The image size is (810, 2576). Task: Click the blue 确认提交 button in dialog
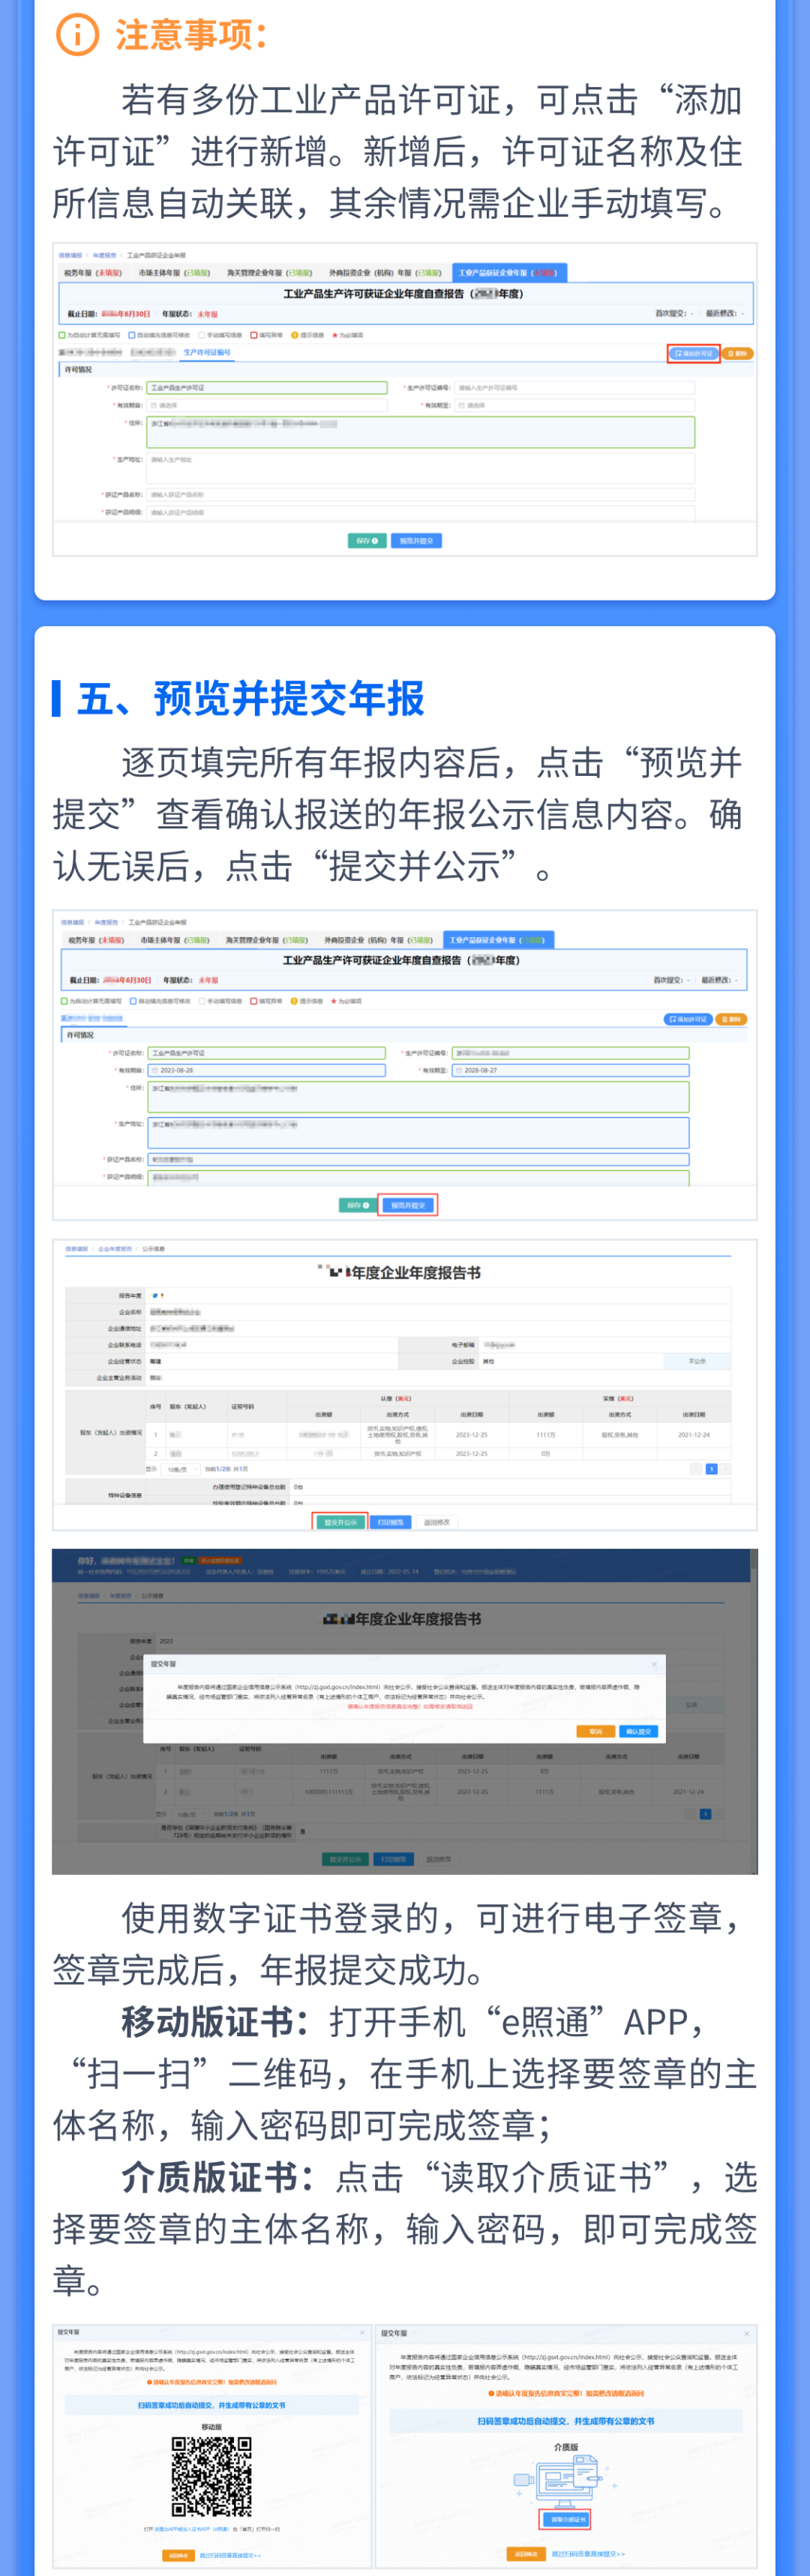coord(638,1731)
